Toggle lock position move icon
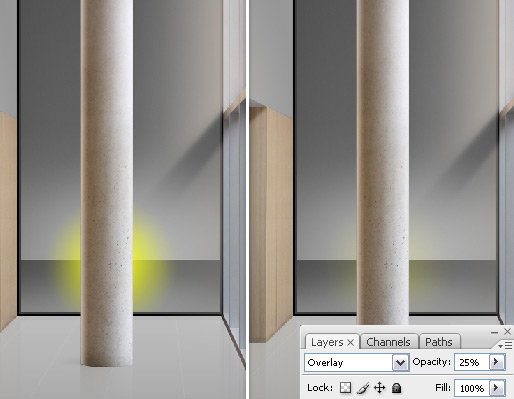The width and height of the screenshot is (514, 399). pos(379,388)
